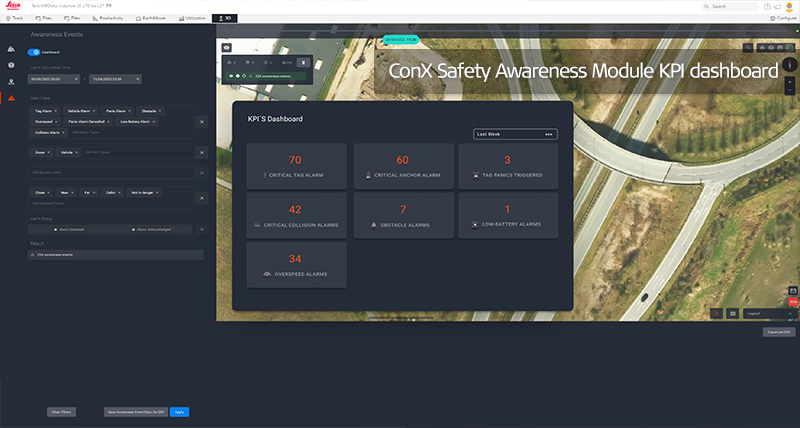
Task: Click the Apply button
Action: click(x=179, y=412)
